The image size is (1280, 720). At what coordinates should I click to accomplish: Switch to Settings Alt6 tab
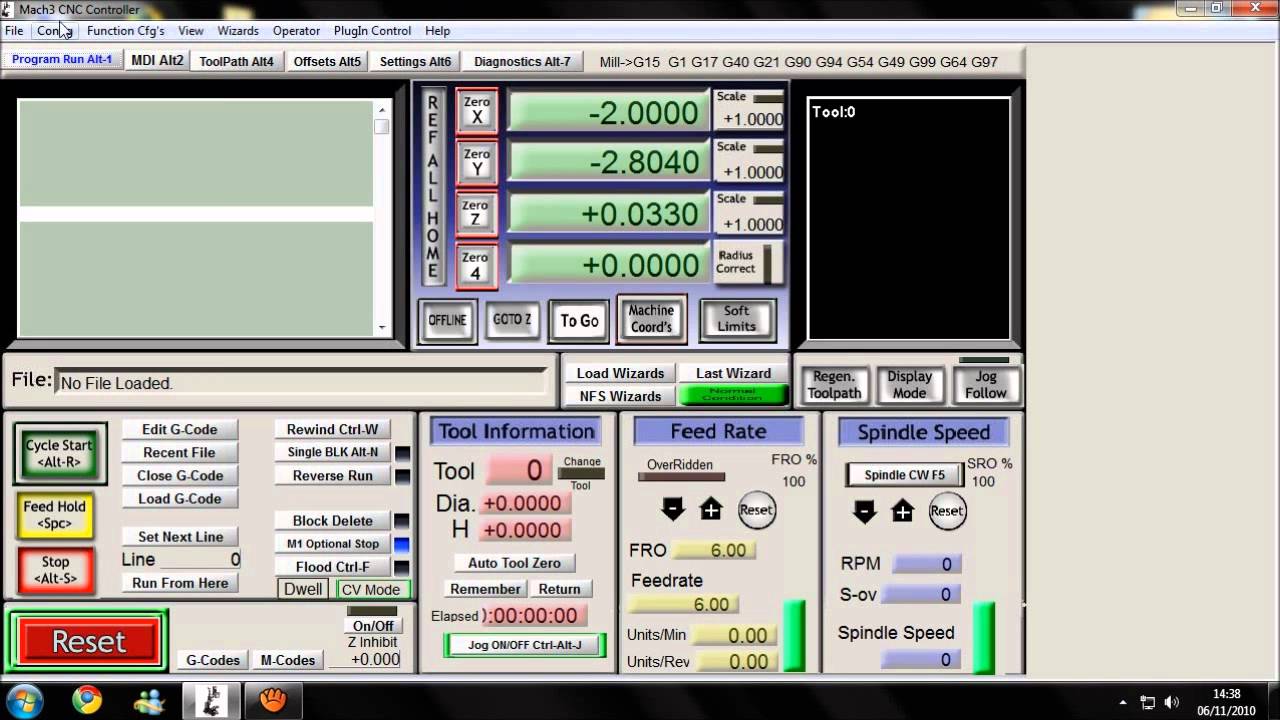tap(415, 61)
